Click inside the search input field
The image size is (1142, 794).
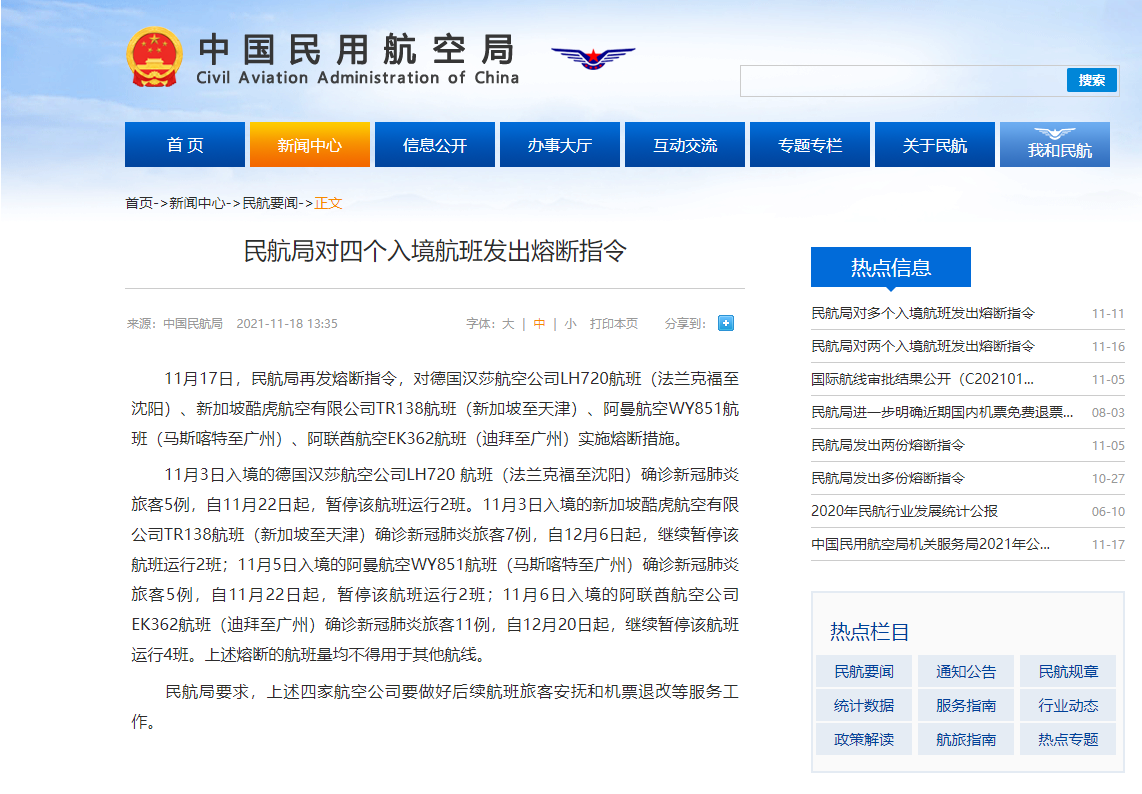click(x=902, y=81)
